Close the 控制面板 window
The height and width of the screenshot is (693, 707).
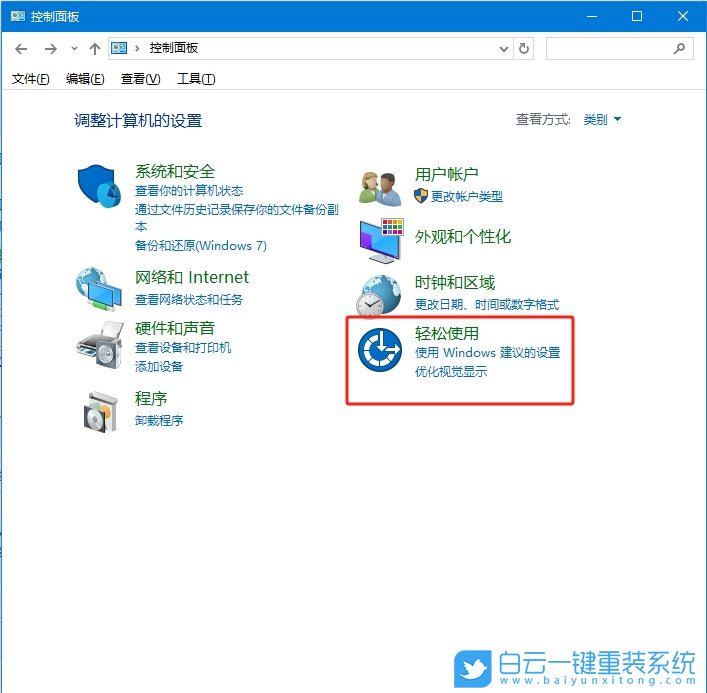point(683,16)
